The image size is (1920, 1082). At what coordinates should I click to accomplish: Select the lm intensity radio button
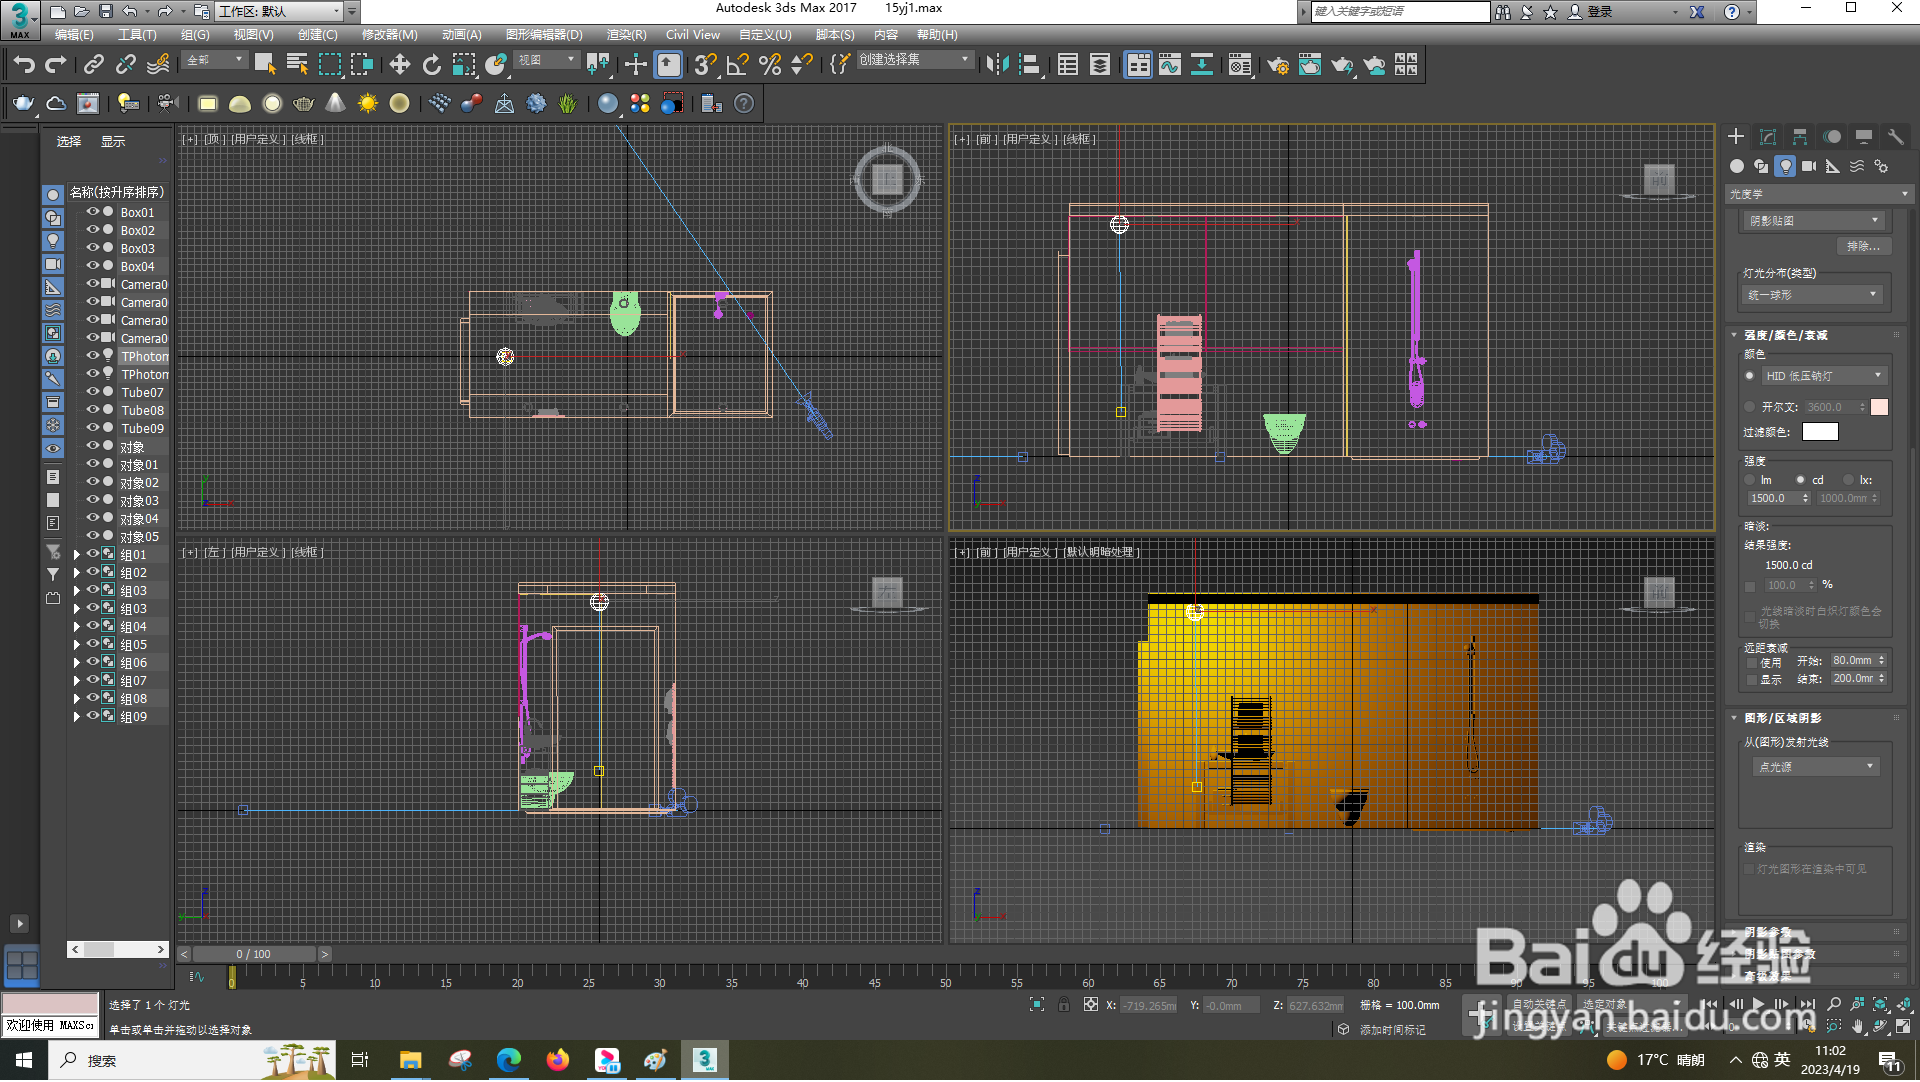tap(1750, 480)
